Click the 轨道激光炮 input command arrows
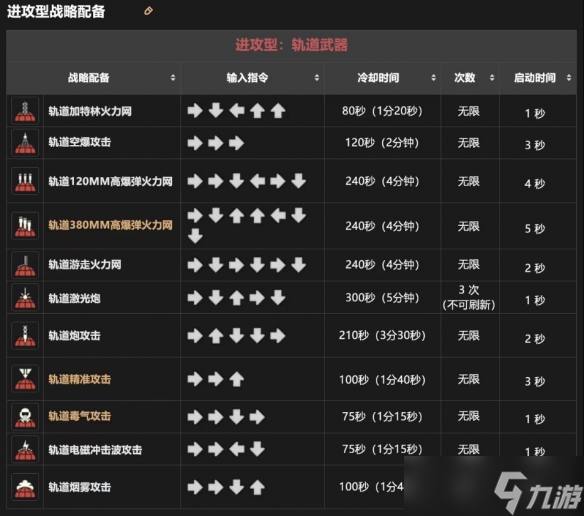This screenshot has height=516, width=584. coord(237,298)
